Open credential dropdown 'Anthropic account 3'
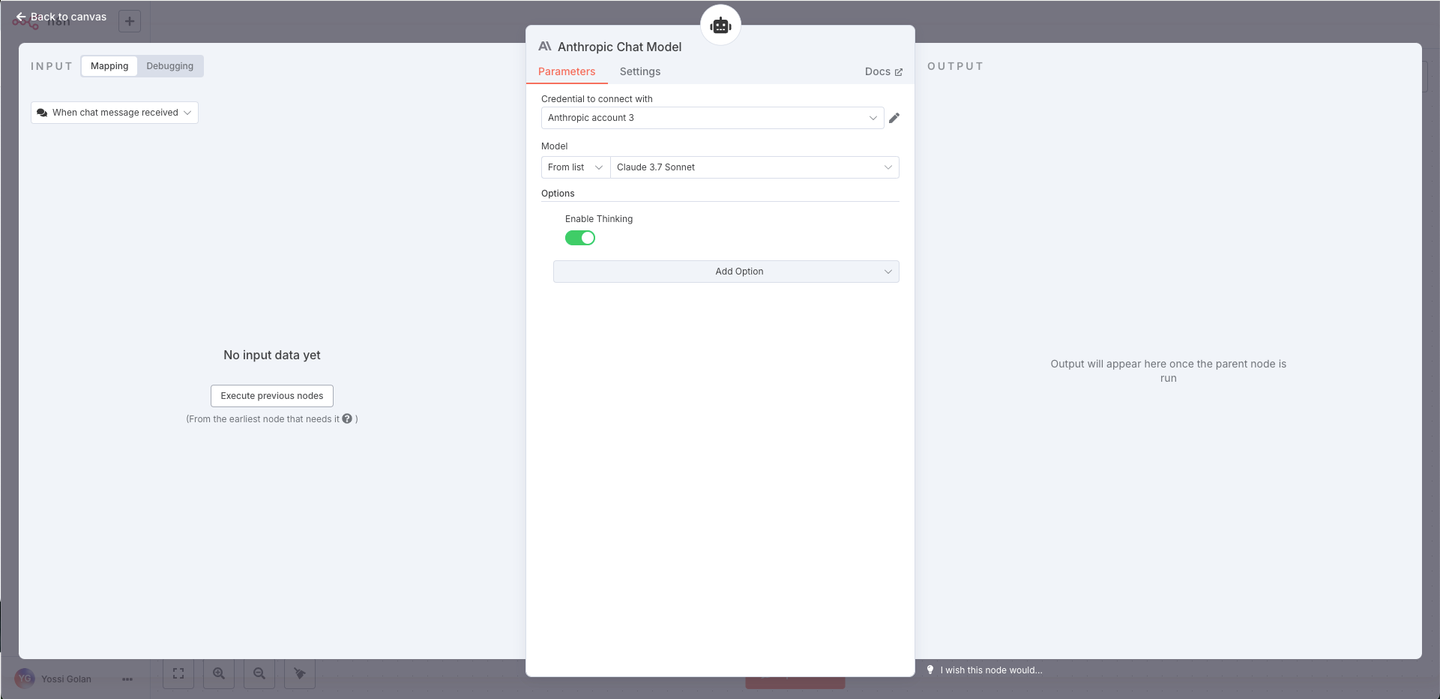This screenshot has height=699, width=1440. (x=712, y=118)
